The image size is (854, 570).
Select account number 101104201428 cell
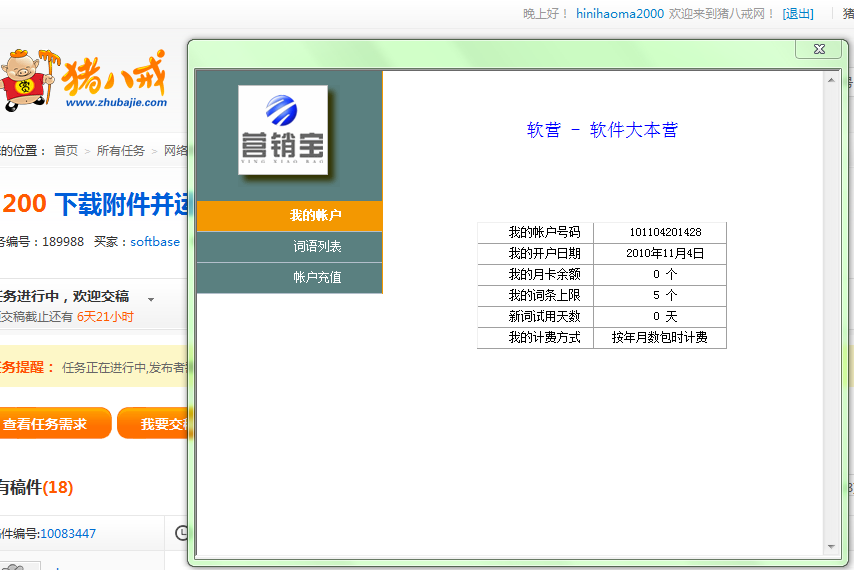point(660,232)
